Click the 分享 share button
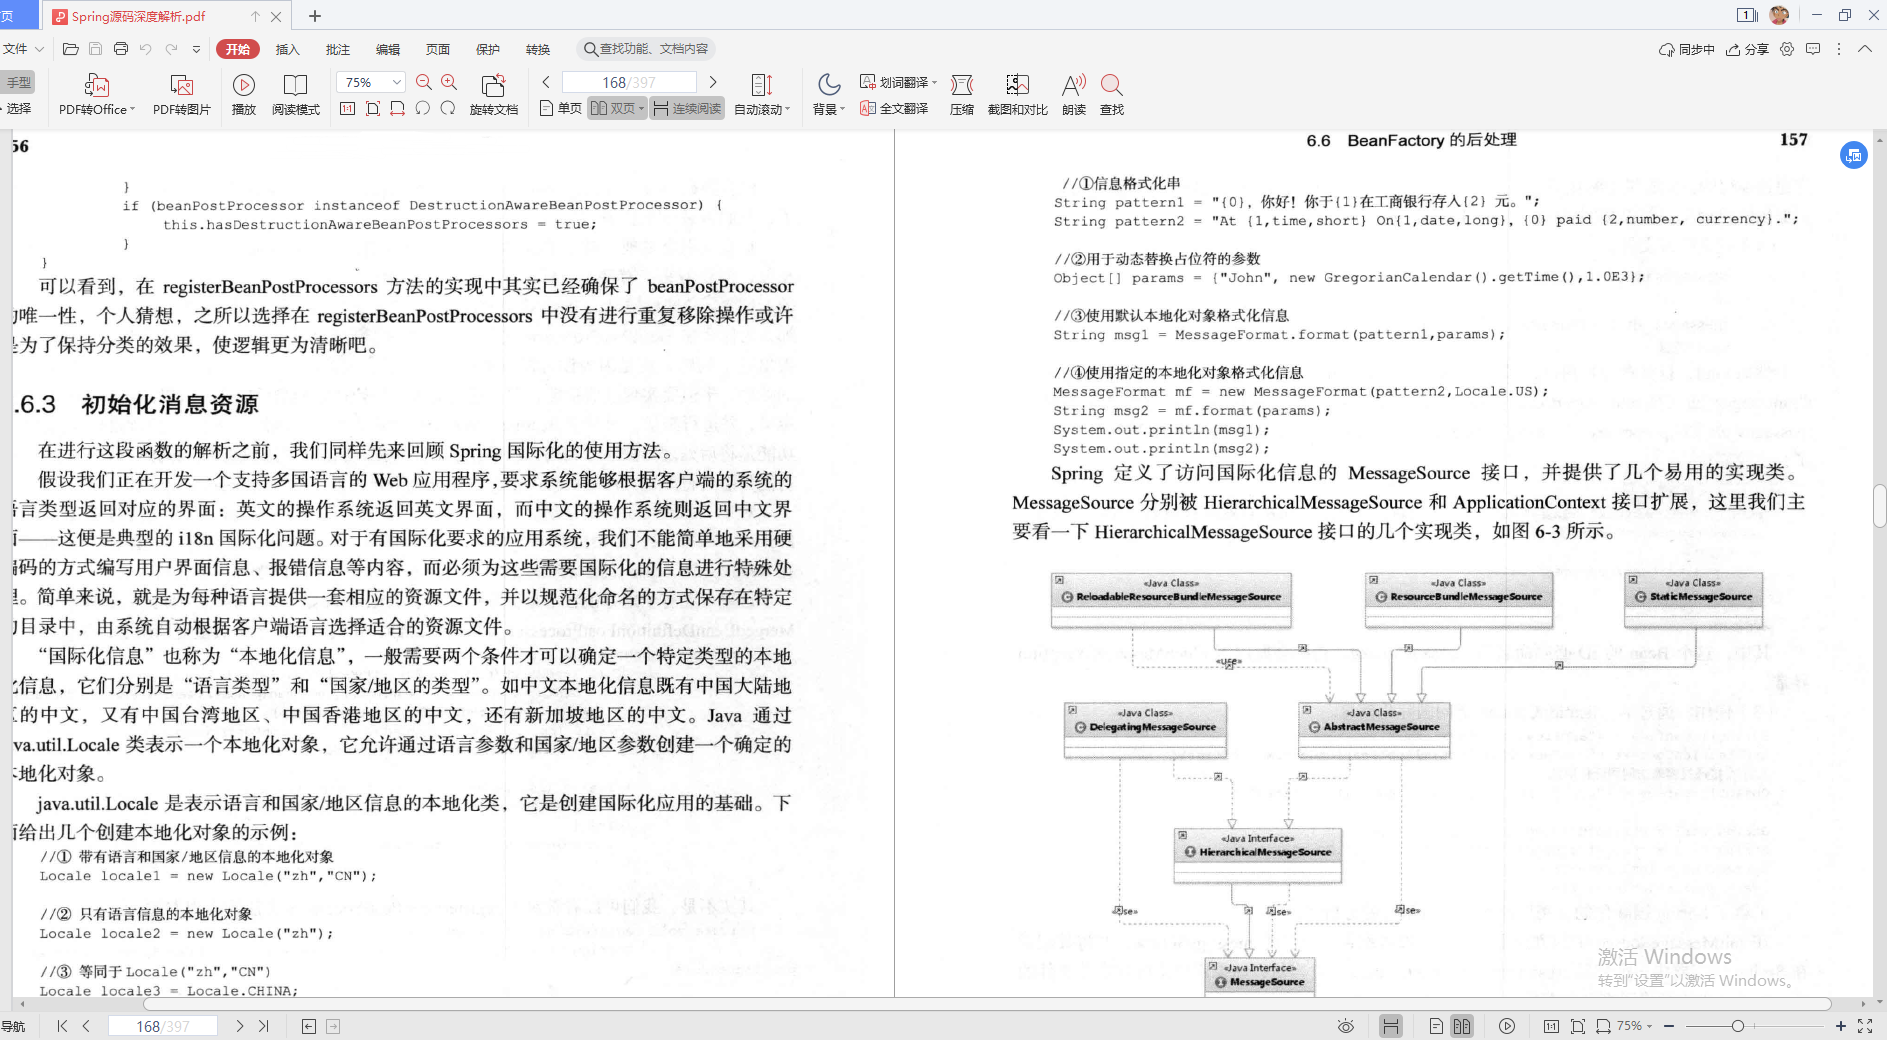This screenshot has width=1887, height=1040. [1747, 49]
